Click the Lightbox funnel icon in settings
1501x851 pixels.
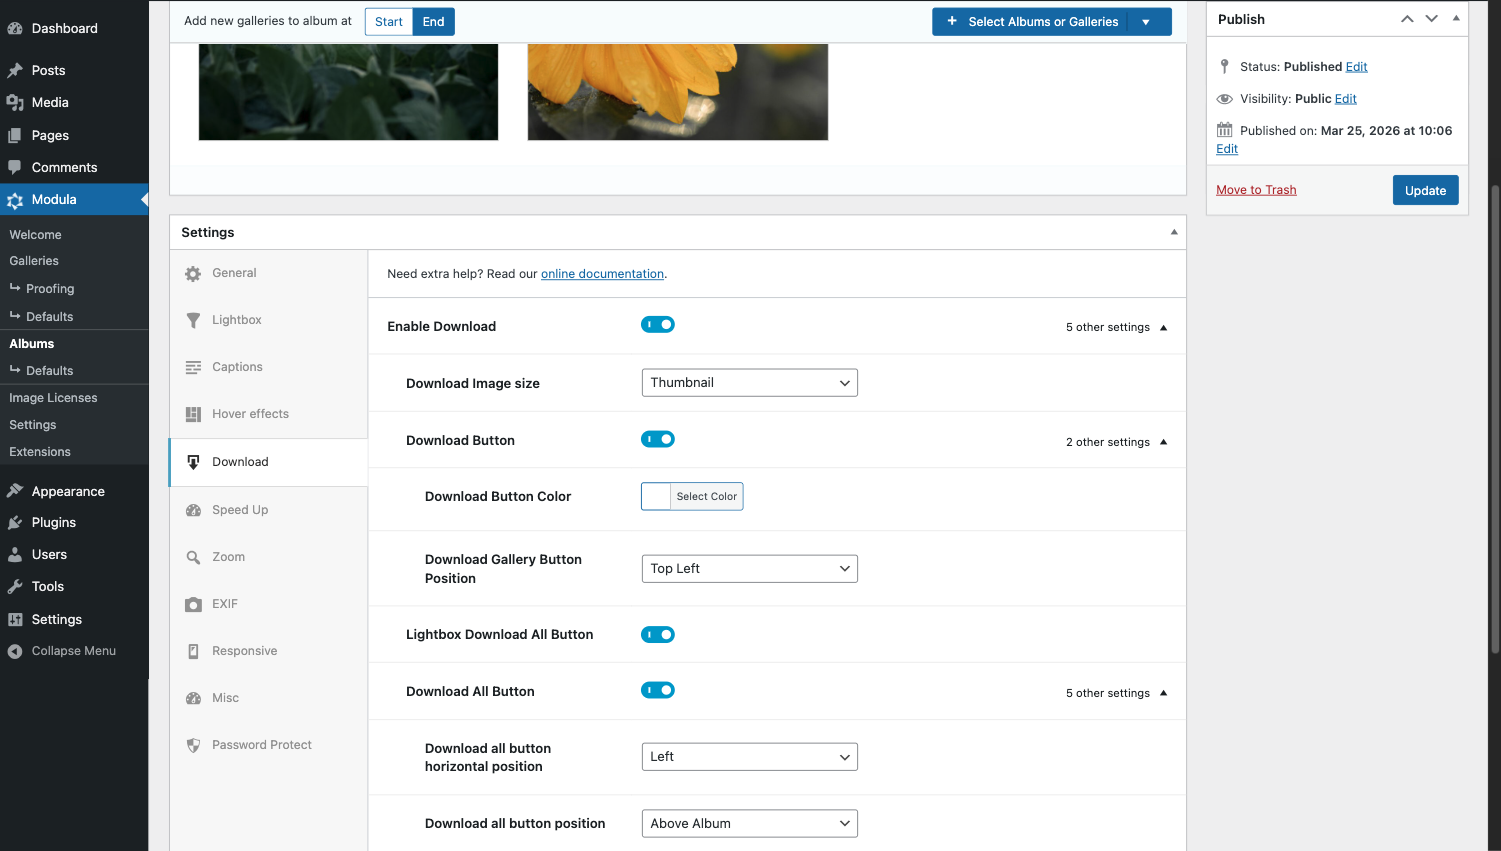click(193, 320)
